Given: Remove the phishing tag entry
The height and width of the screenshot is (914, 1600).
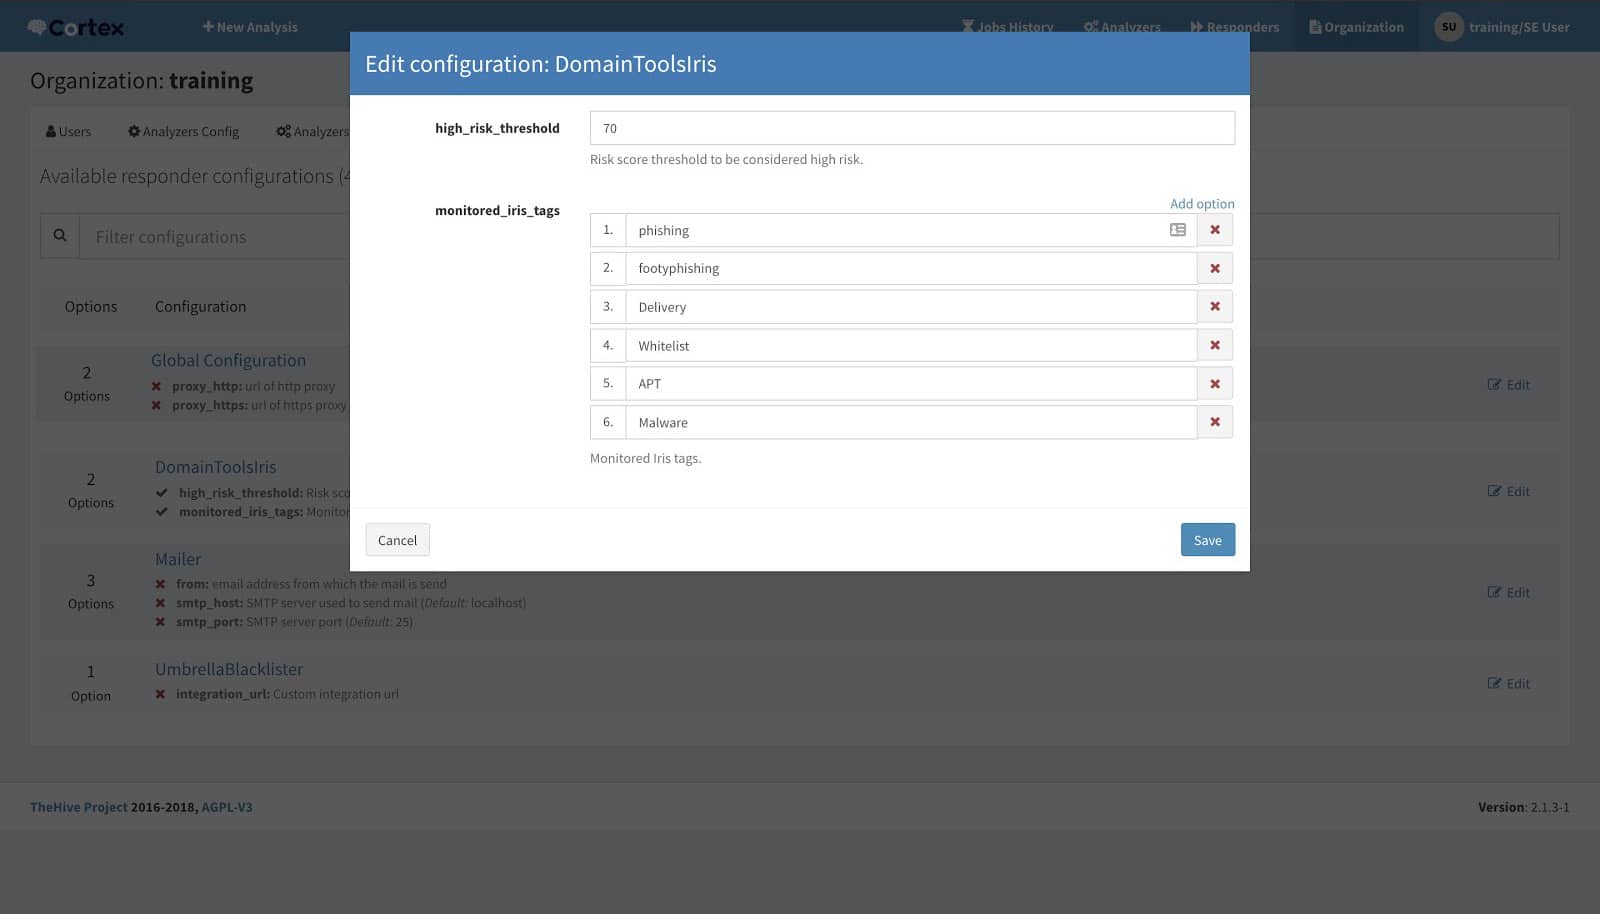Looking at the screenshot, I should click(1215, 230).
